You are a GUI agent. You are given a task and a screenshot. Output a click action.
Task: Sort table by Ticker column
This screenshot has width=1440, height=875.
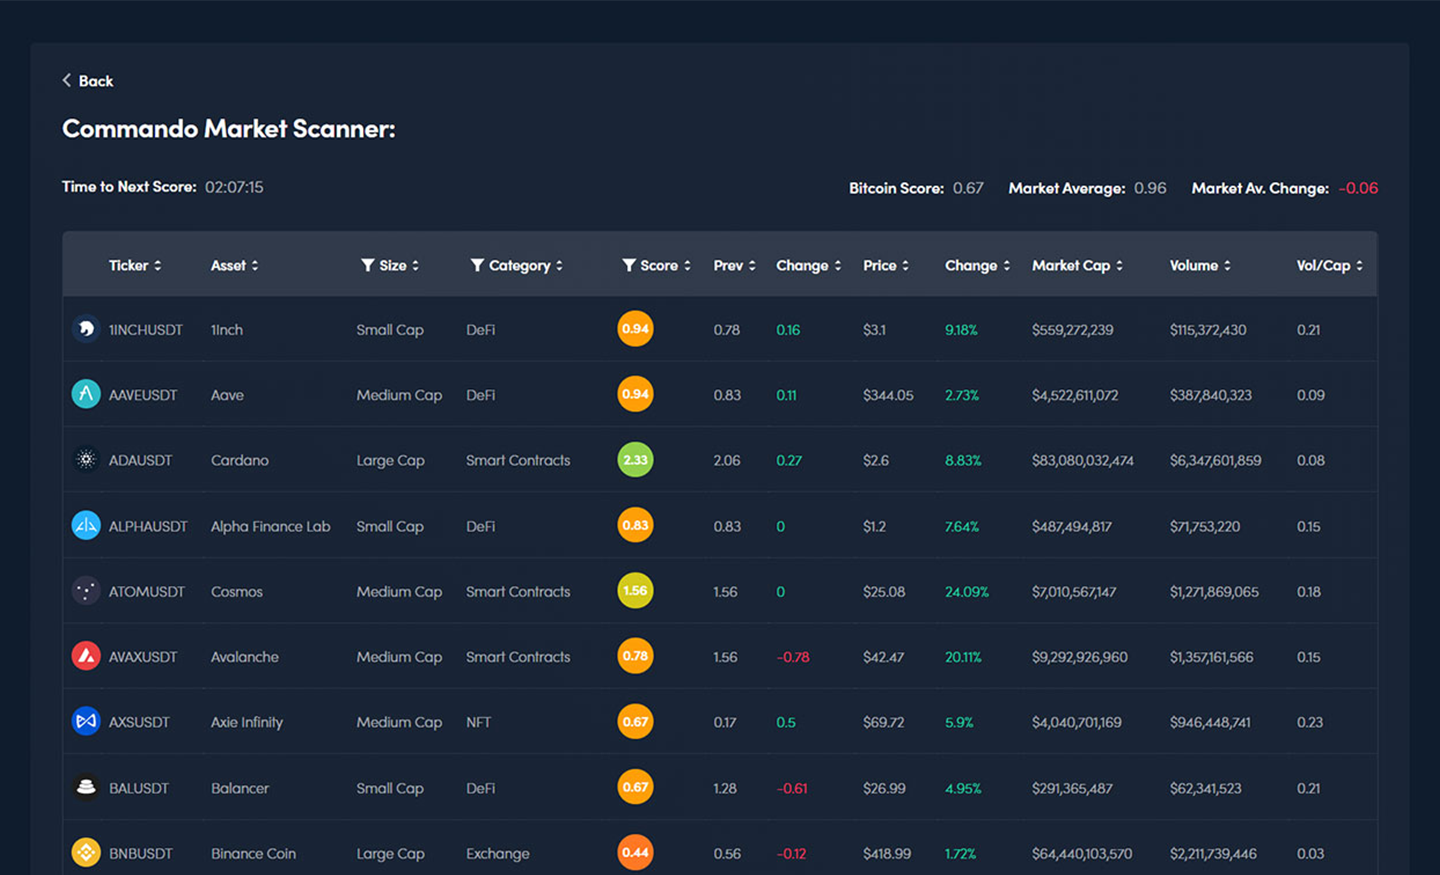(135, 265)
